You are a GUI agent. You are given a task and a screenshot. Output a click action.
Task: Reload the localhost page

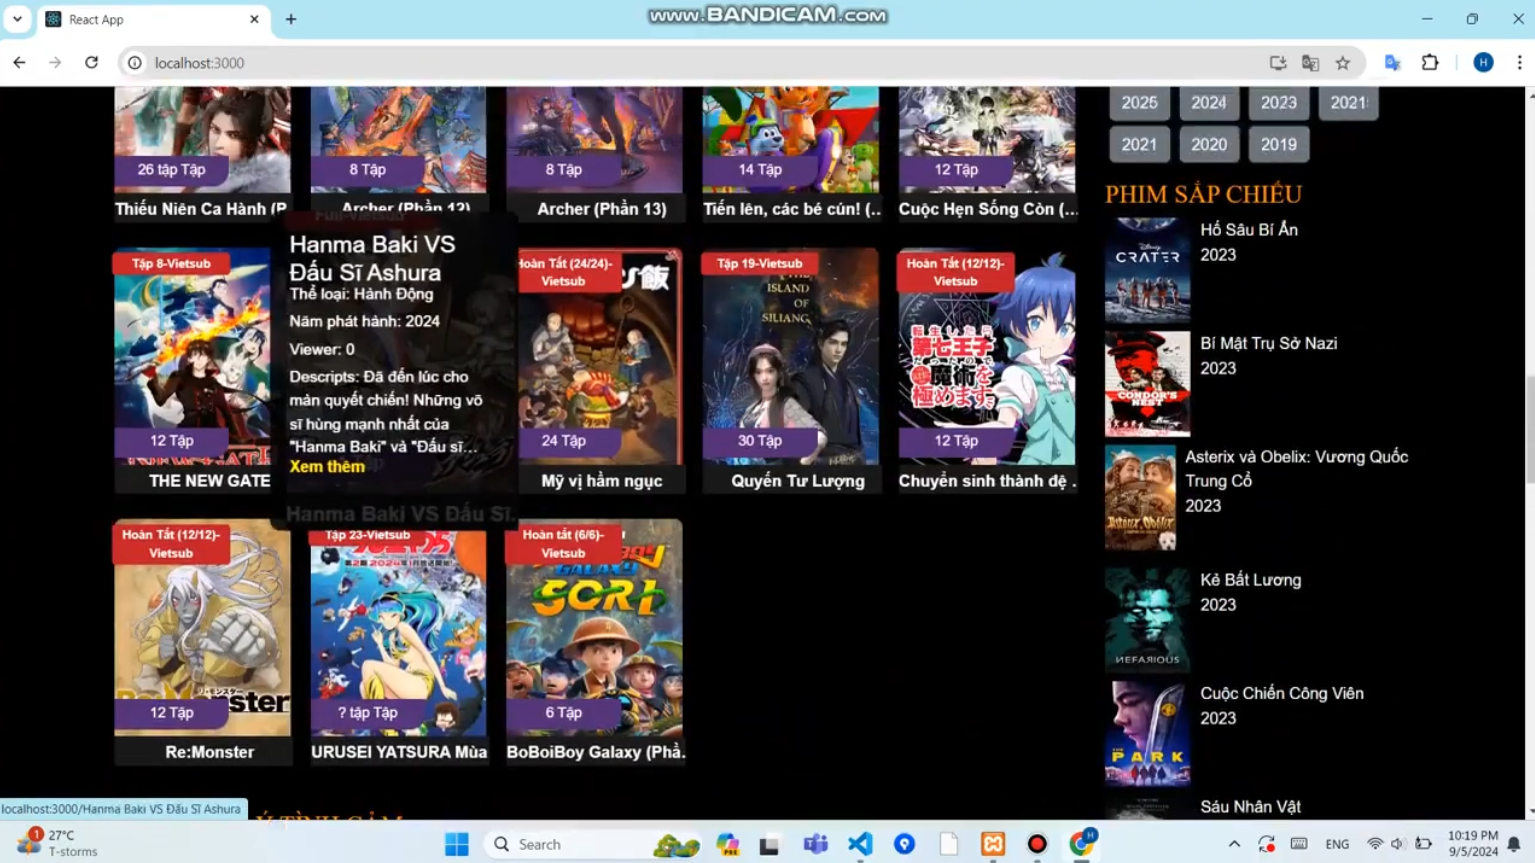coord(91,62)
